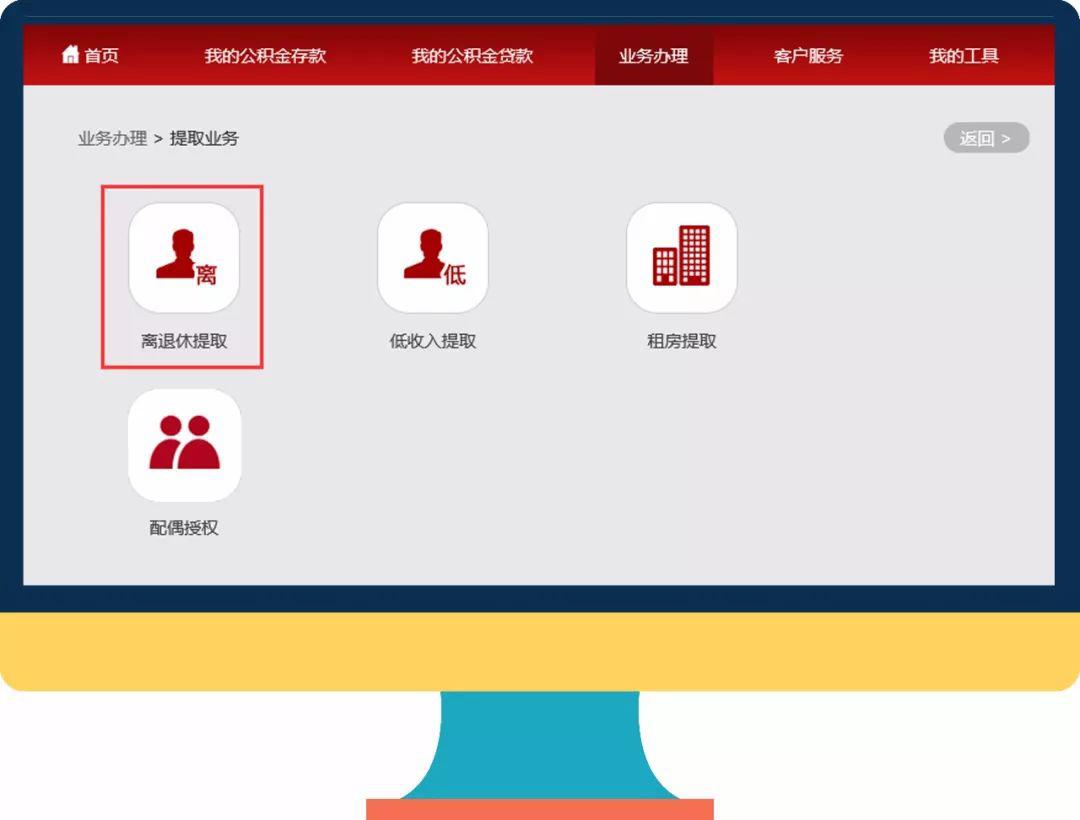Click 业务办理 in the breadcrumb

click(x=112, y=139)
